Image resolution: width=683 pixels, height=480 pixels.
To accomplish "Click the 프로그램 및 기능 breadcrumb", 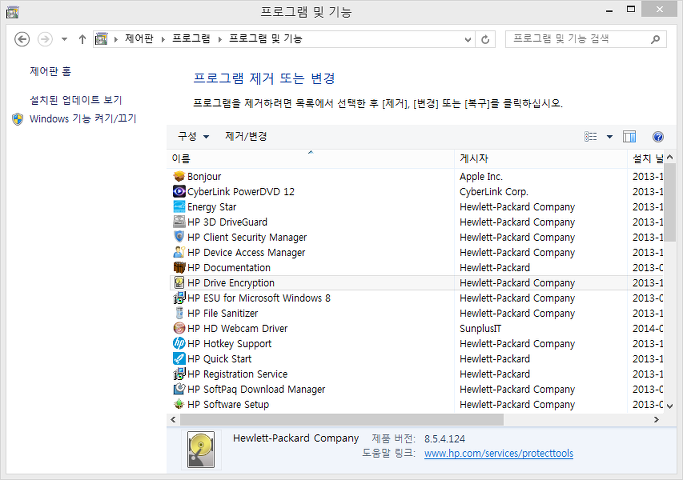I will 265,39.
